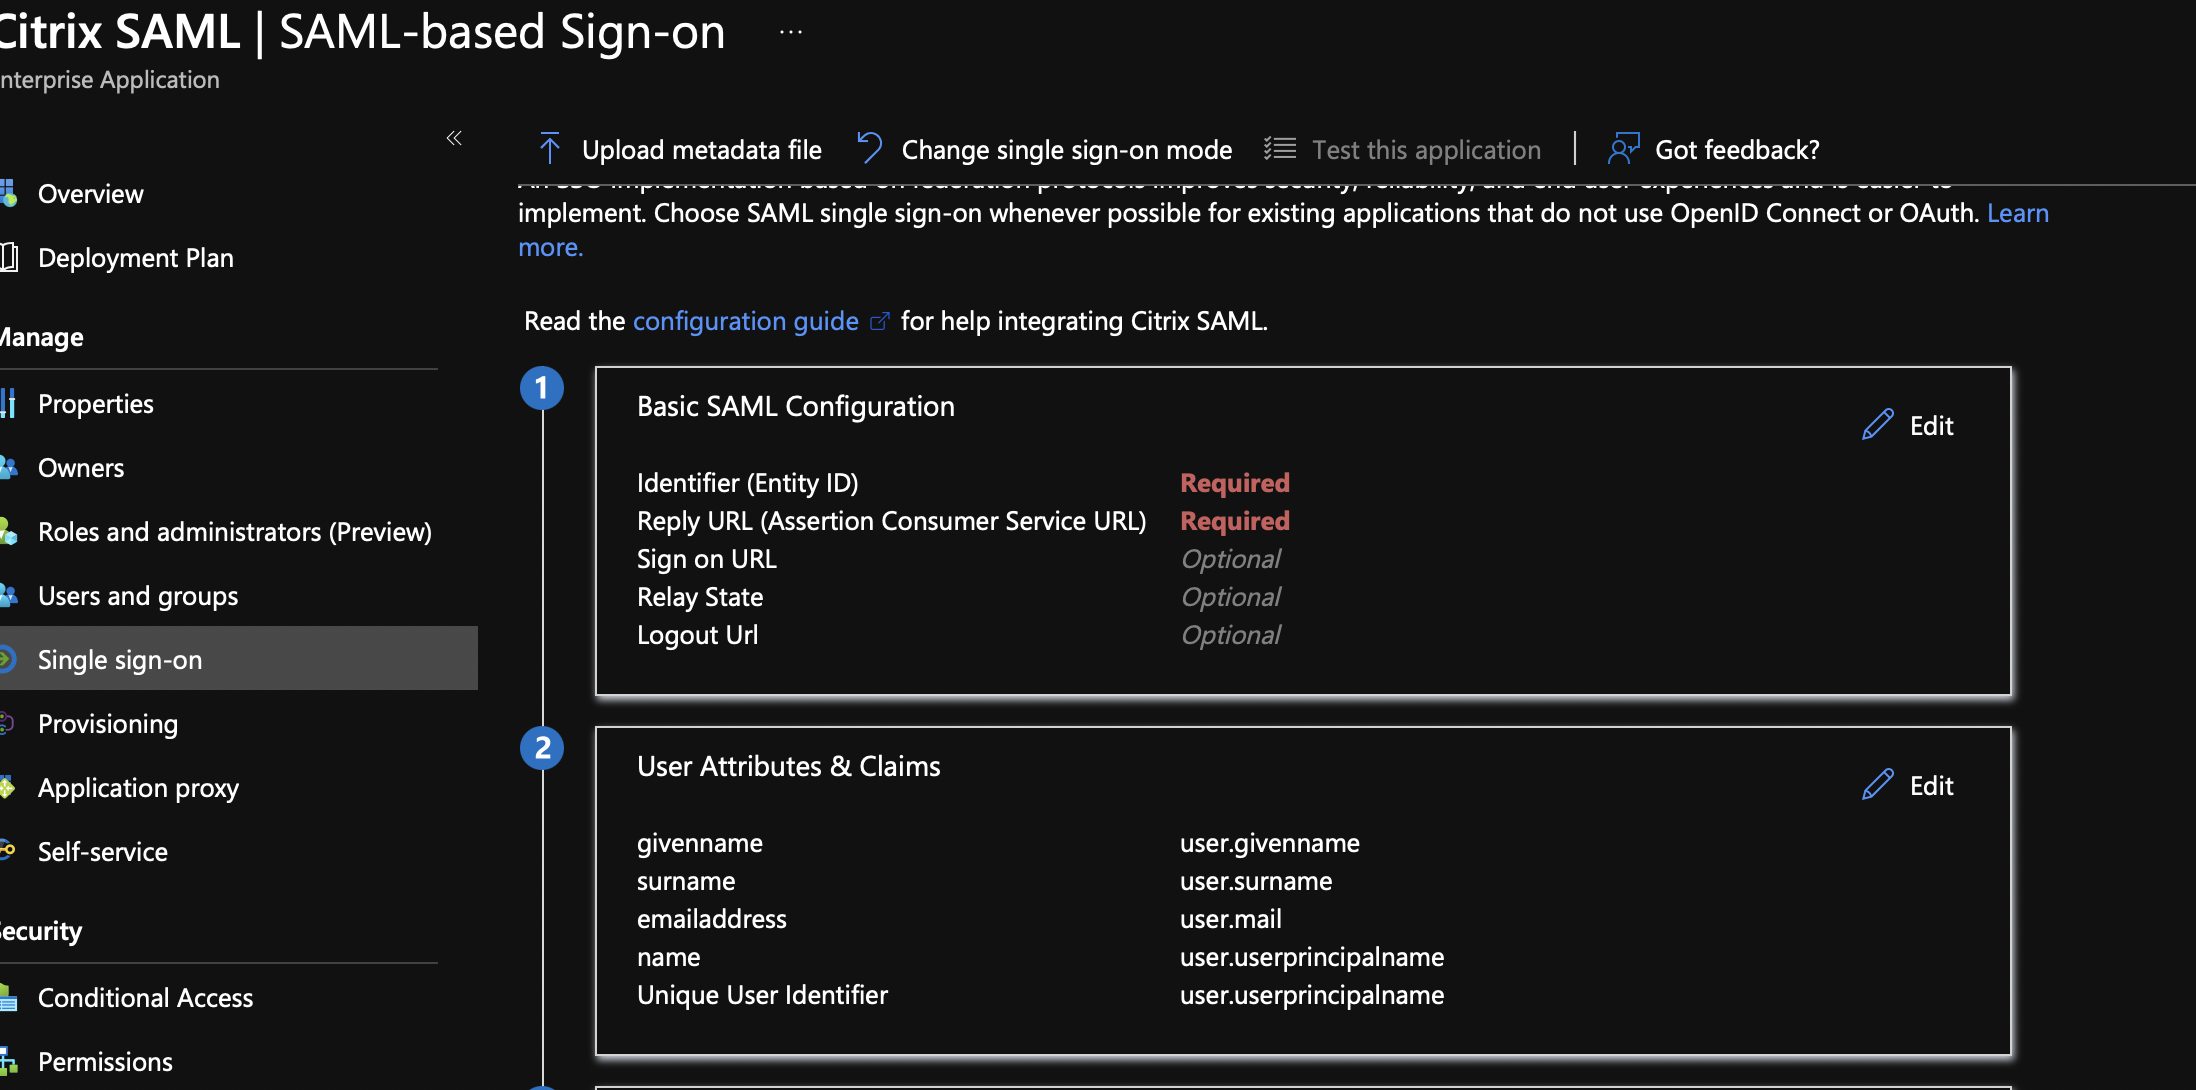Click the Self-service key icon
This screenshot has width=2196, height=1090.
[7, 851]
